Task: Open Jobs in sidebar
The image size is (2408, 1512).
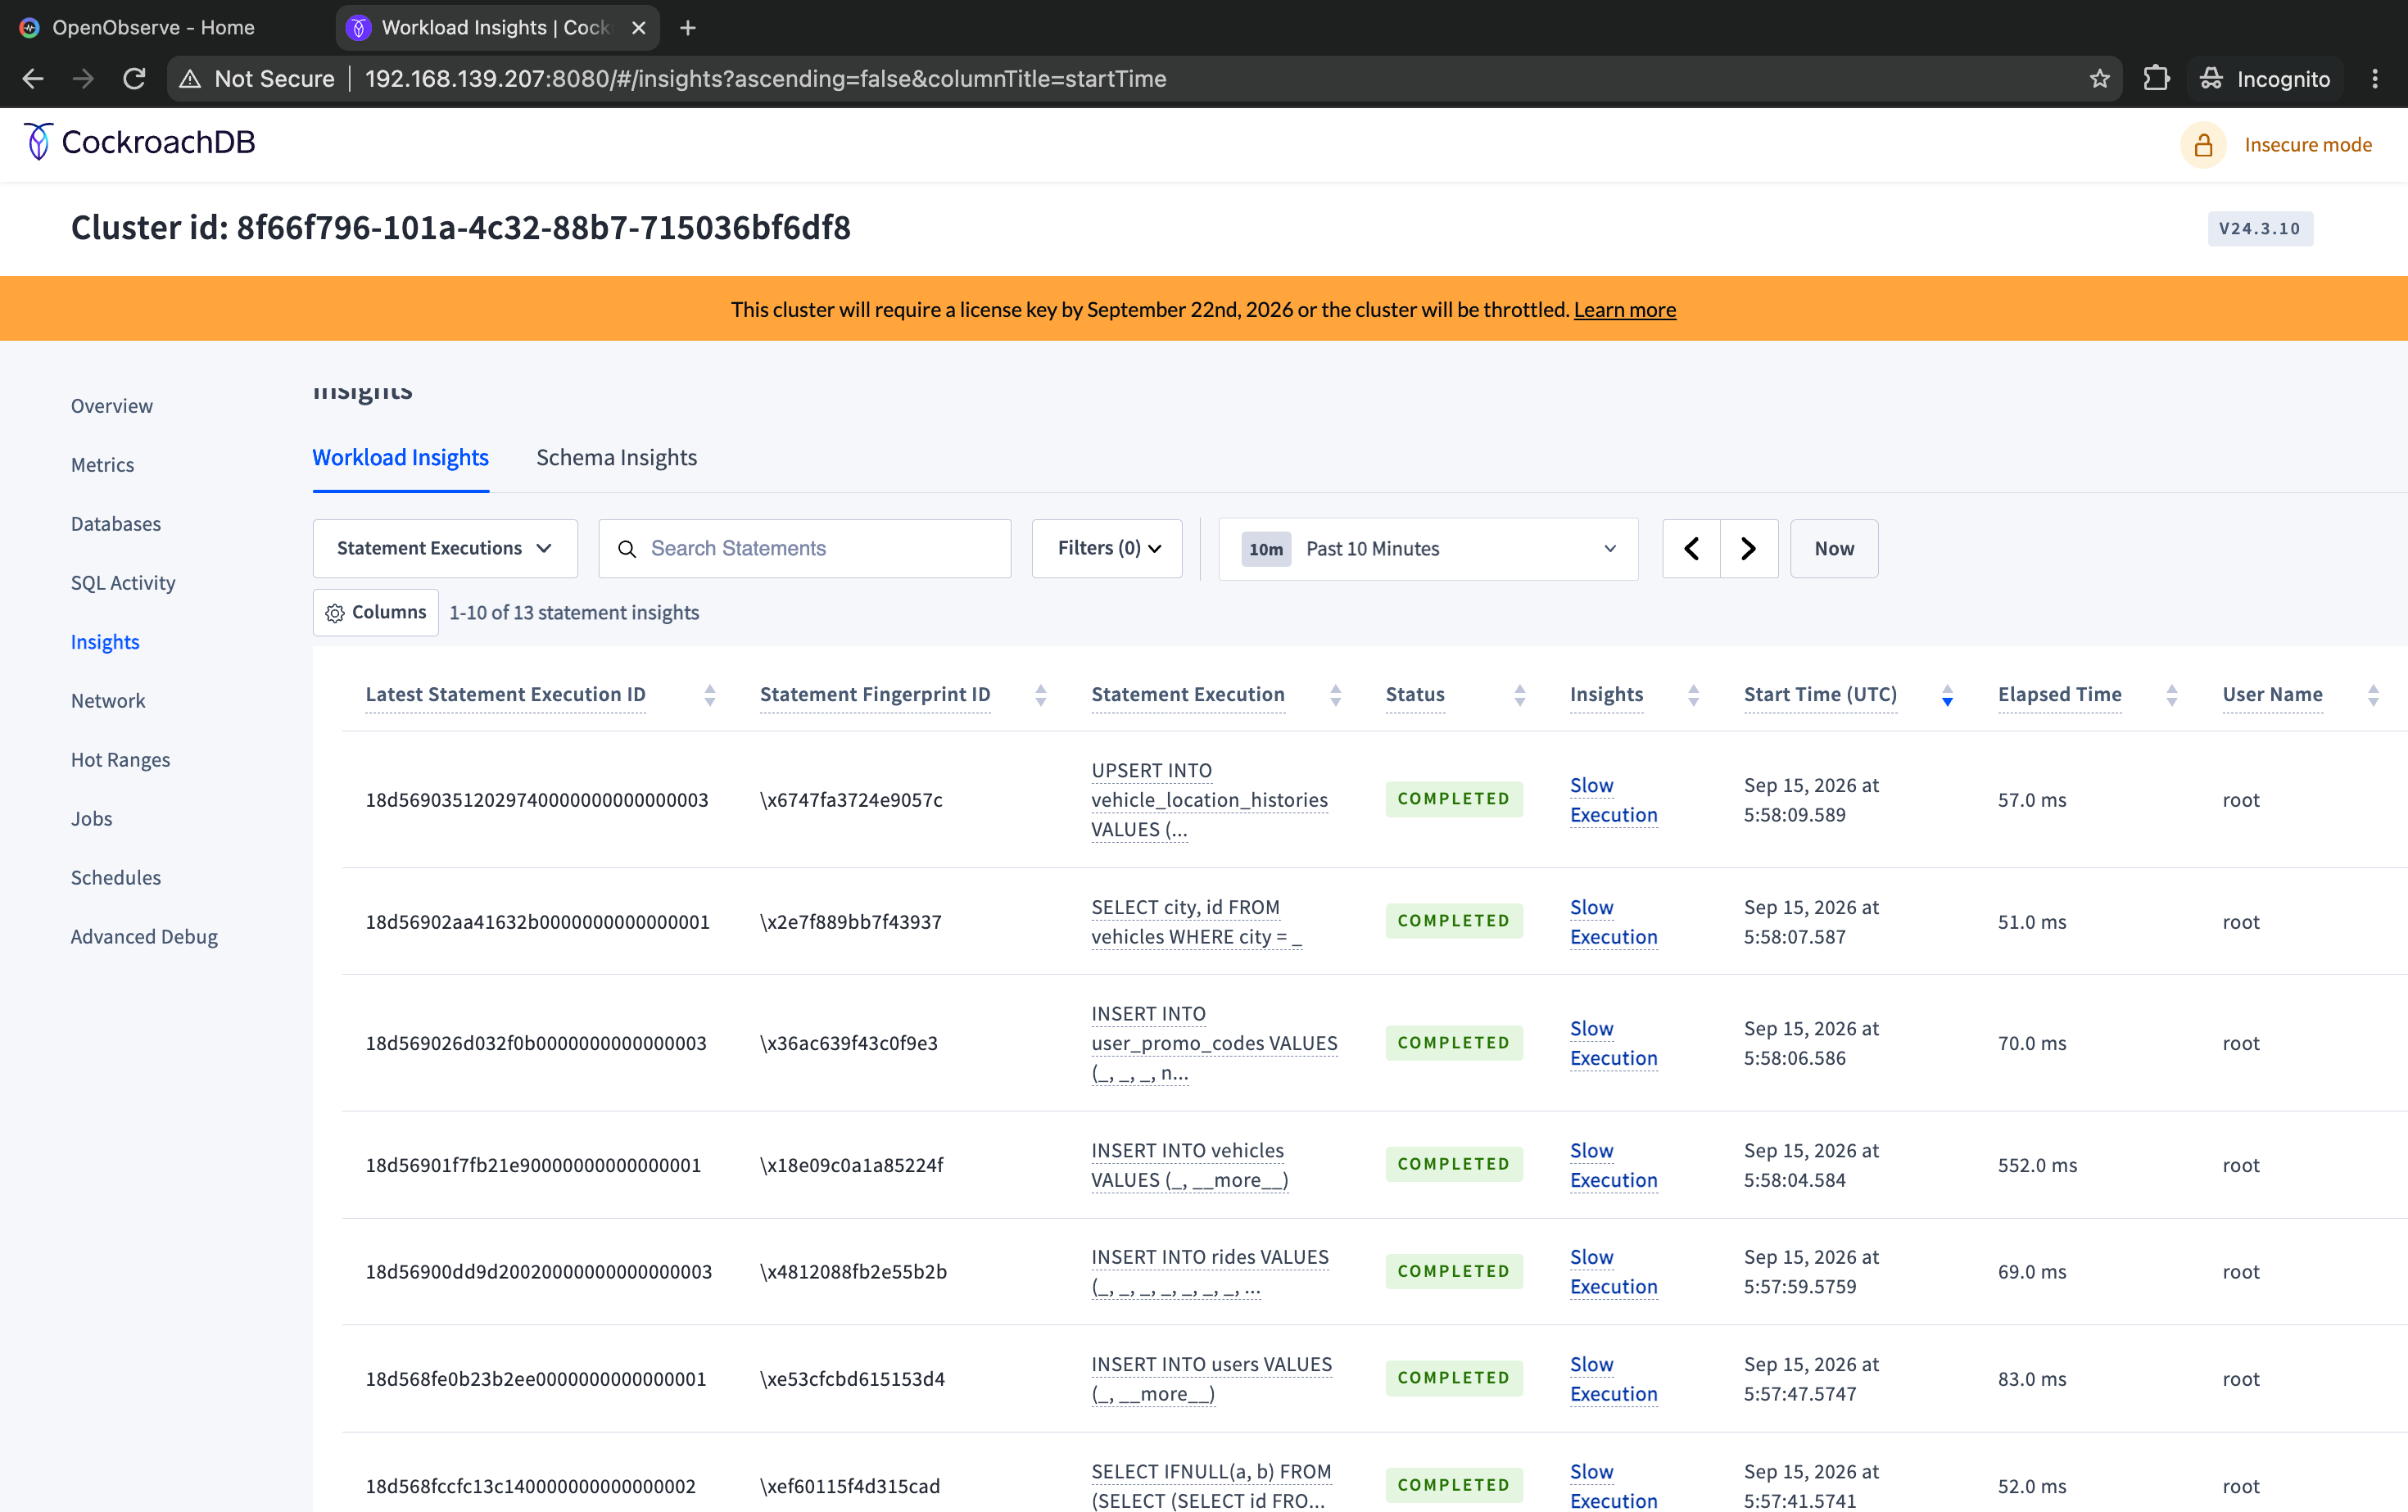Action: click(x=92, y=819)
